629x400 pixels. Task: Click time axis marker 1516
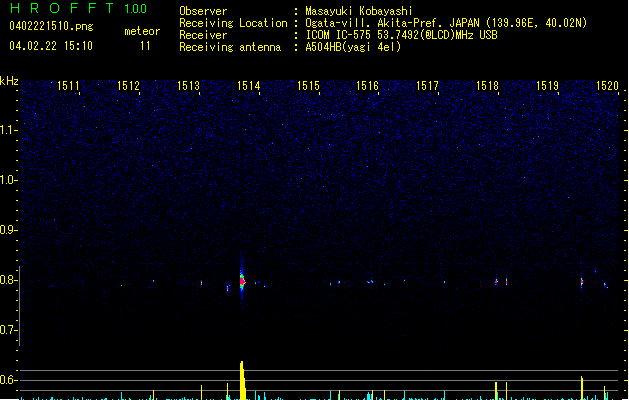pos(367,86)
